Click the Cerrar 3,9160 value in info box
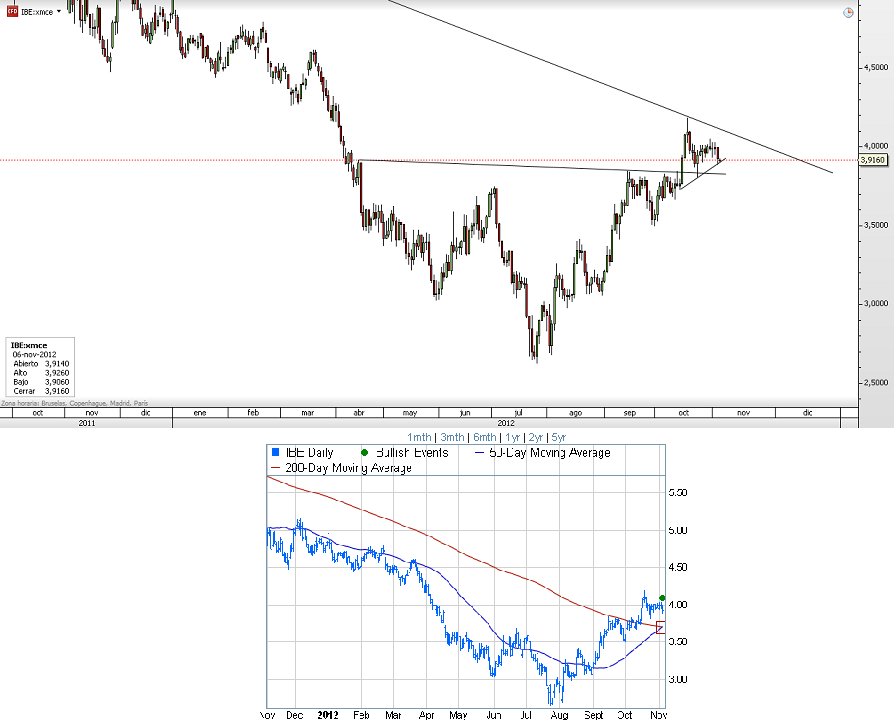 [x=57, y=391]
